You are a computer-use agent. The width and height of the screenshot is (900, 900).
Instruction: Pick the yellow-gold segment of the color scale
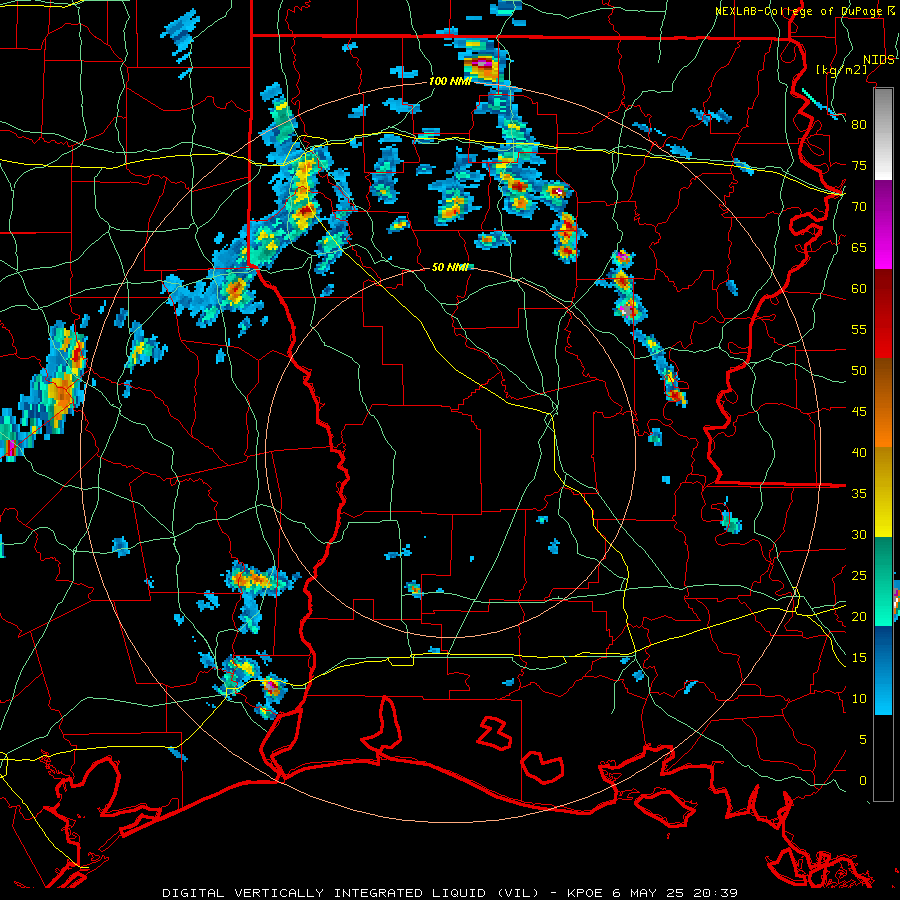883,492
